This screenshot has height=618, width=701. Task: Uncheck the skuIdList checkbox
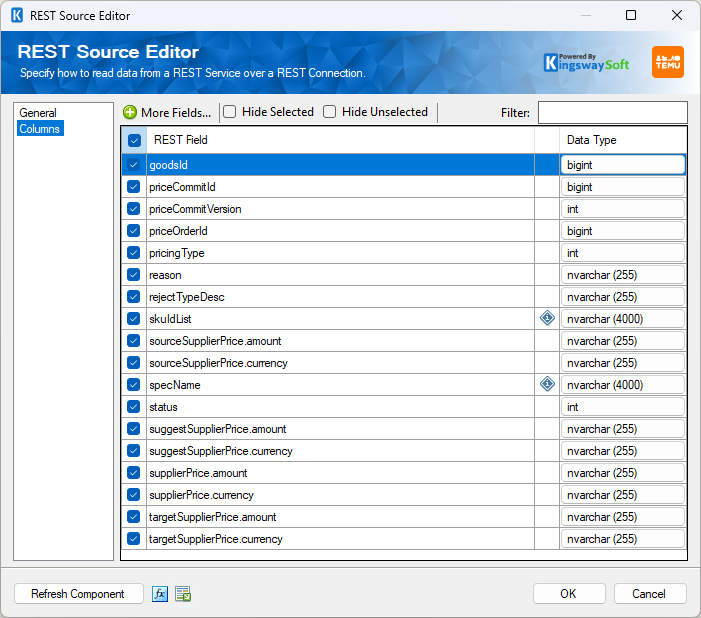133,318
